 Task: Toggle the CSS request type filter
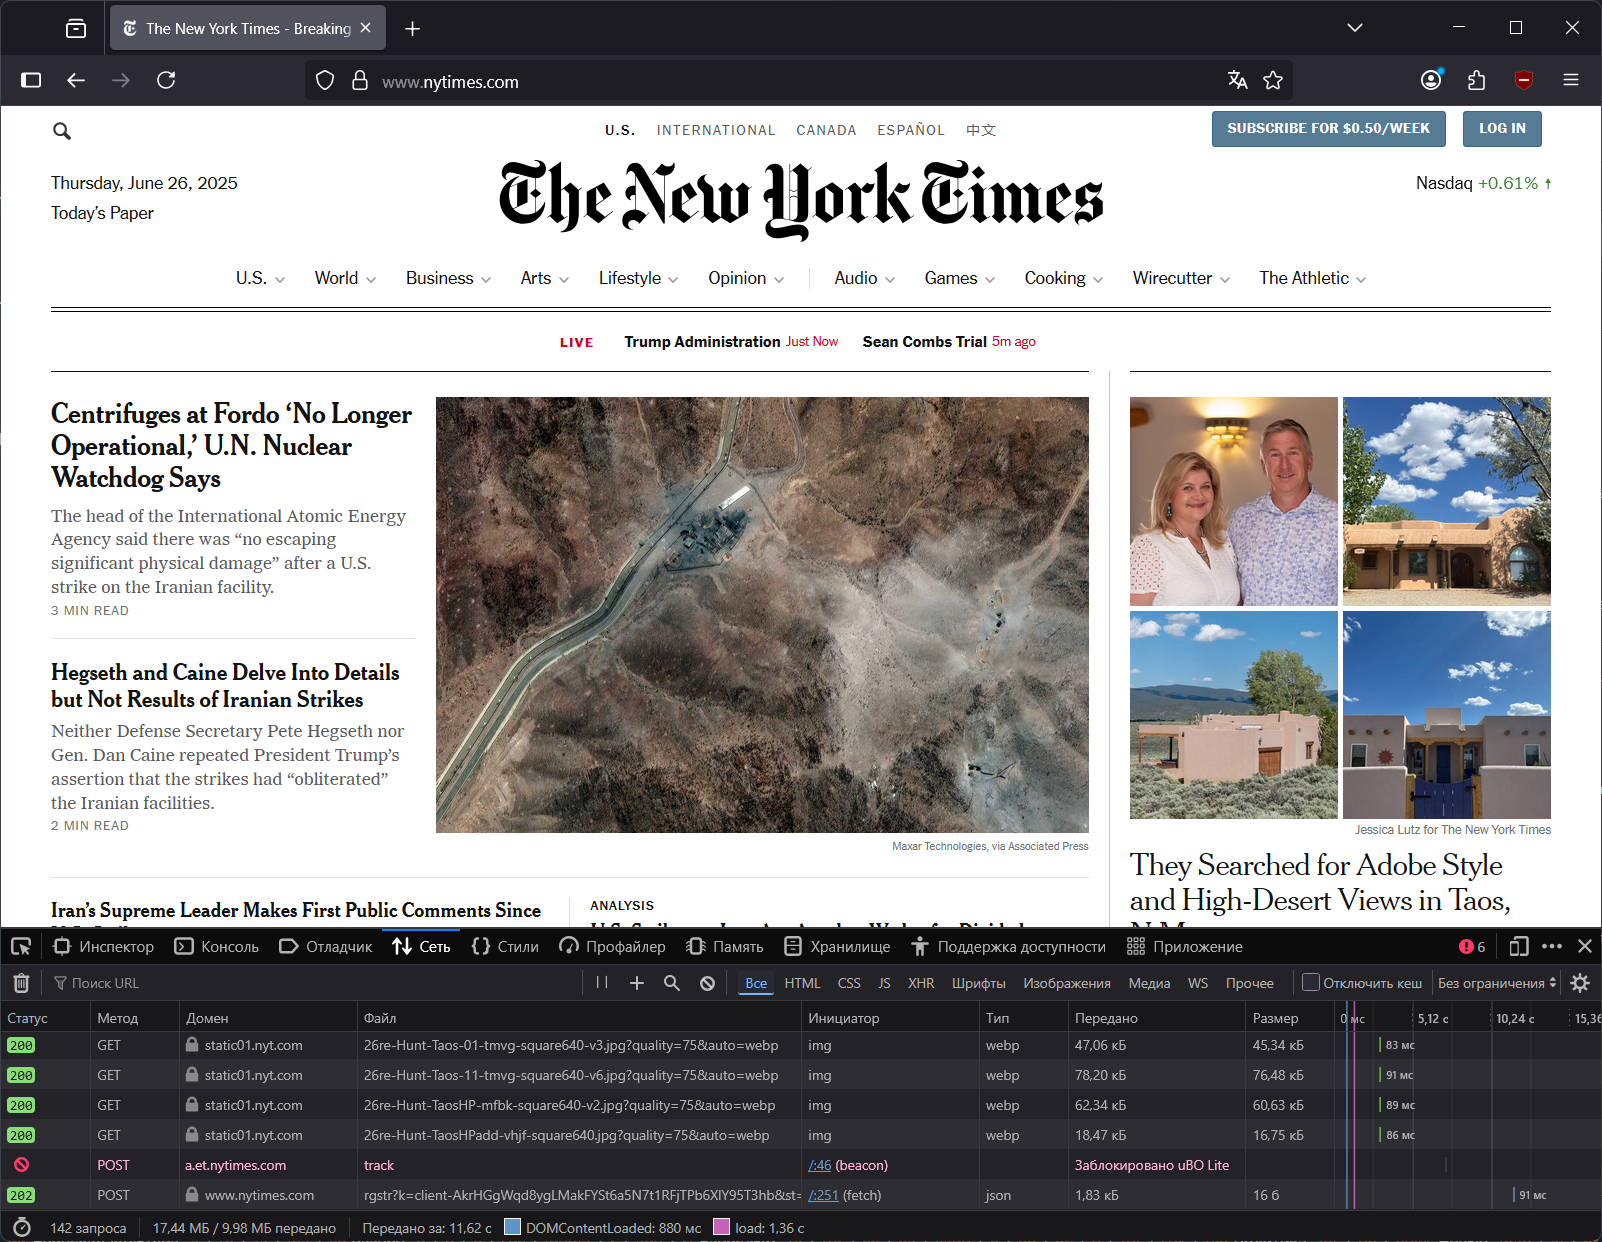[x=848, y=983]
